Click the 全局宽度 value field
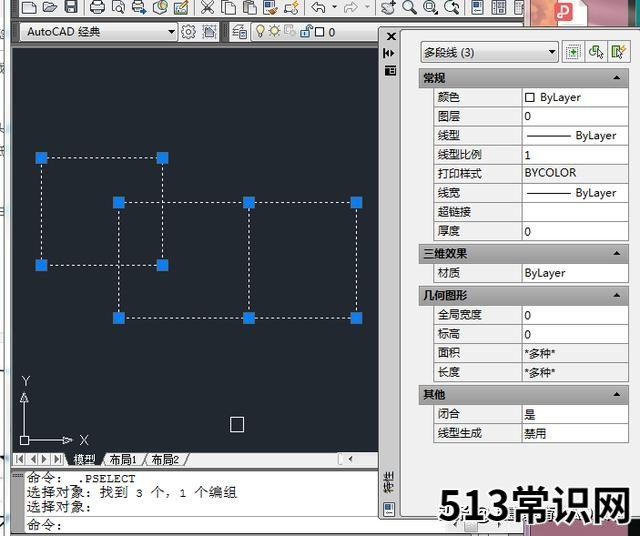 (575, 315)
